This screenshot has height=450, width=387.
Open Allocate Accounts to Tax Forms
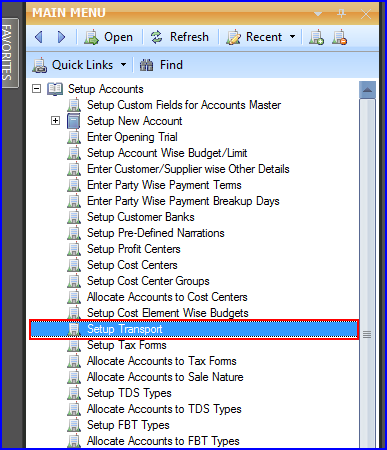point(162,361)
